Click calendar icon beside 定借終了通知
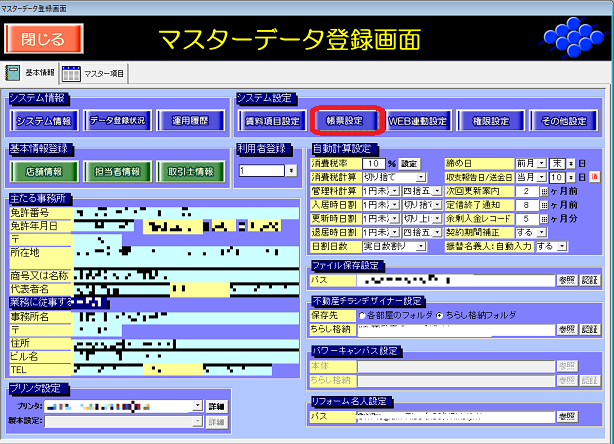614x444 pixels. 545,204
